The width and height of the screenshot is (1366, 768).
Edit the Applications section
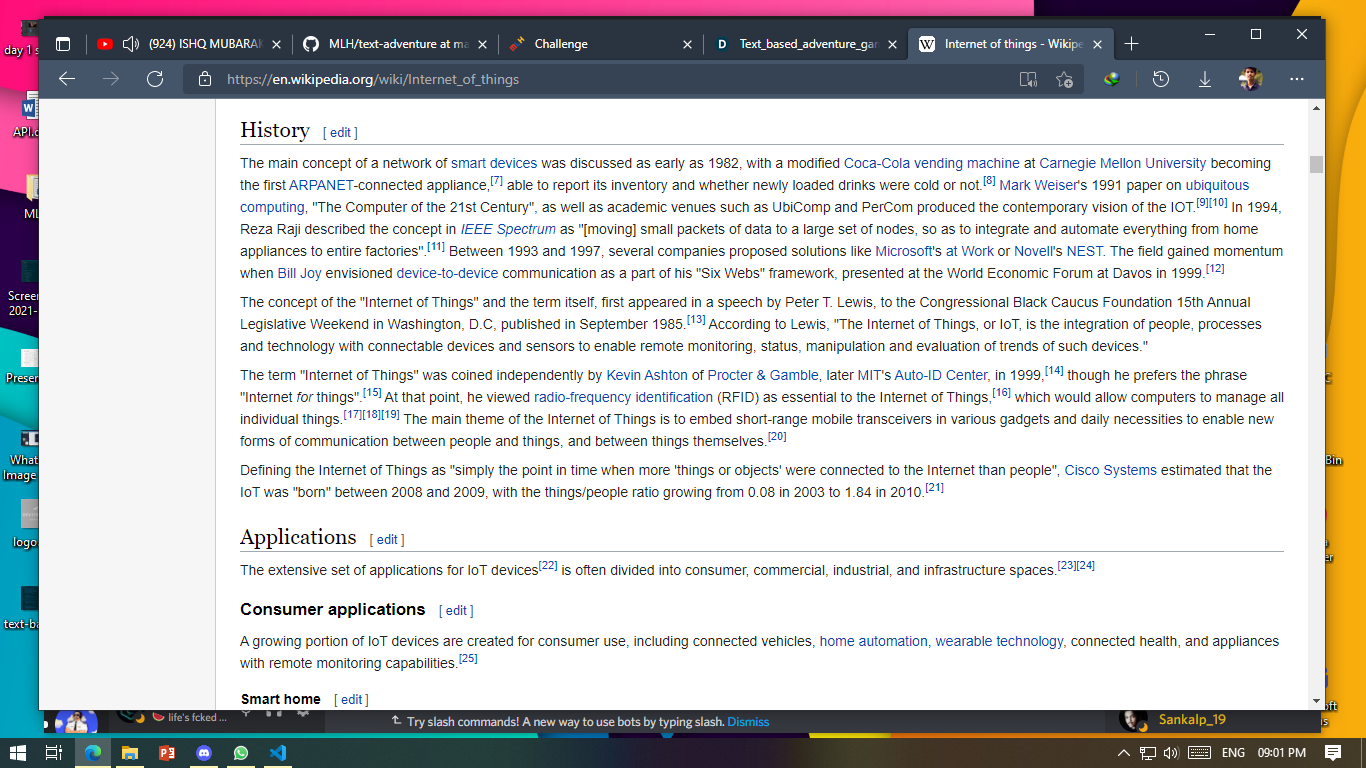[387, 540]
